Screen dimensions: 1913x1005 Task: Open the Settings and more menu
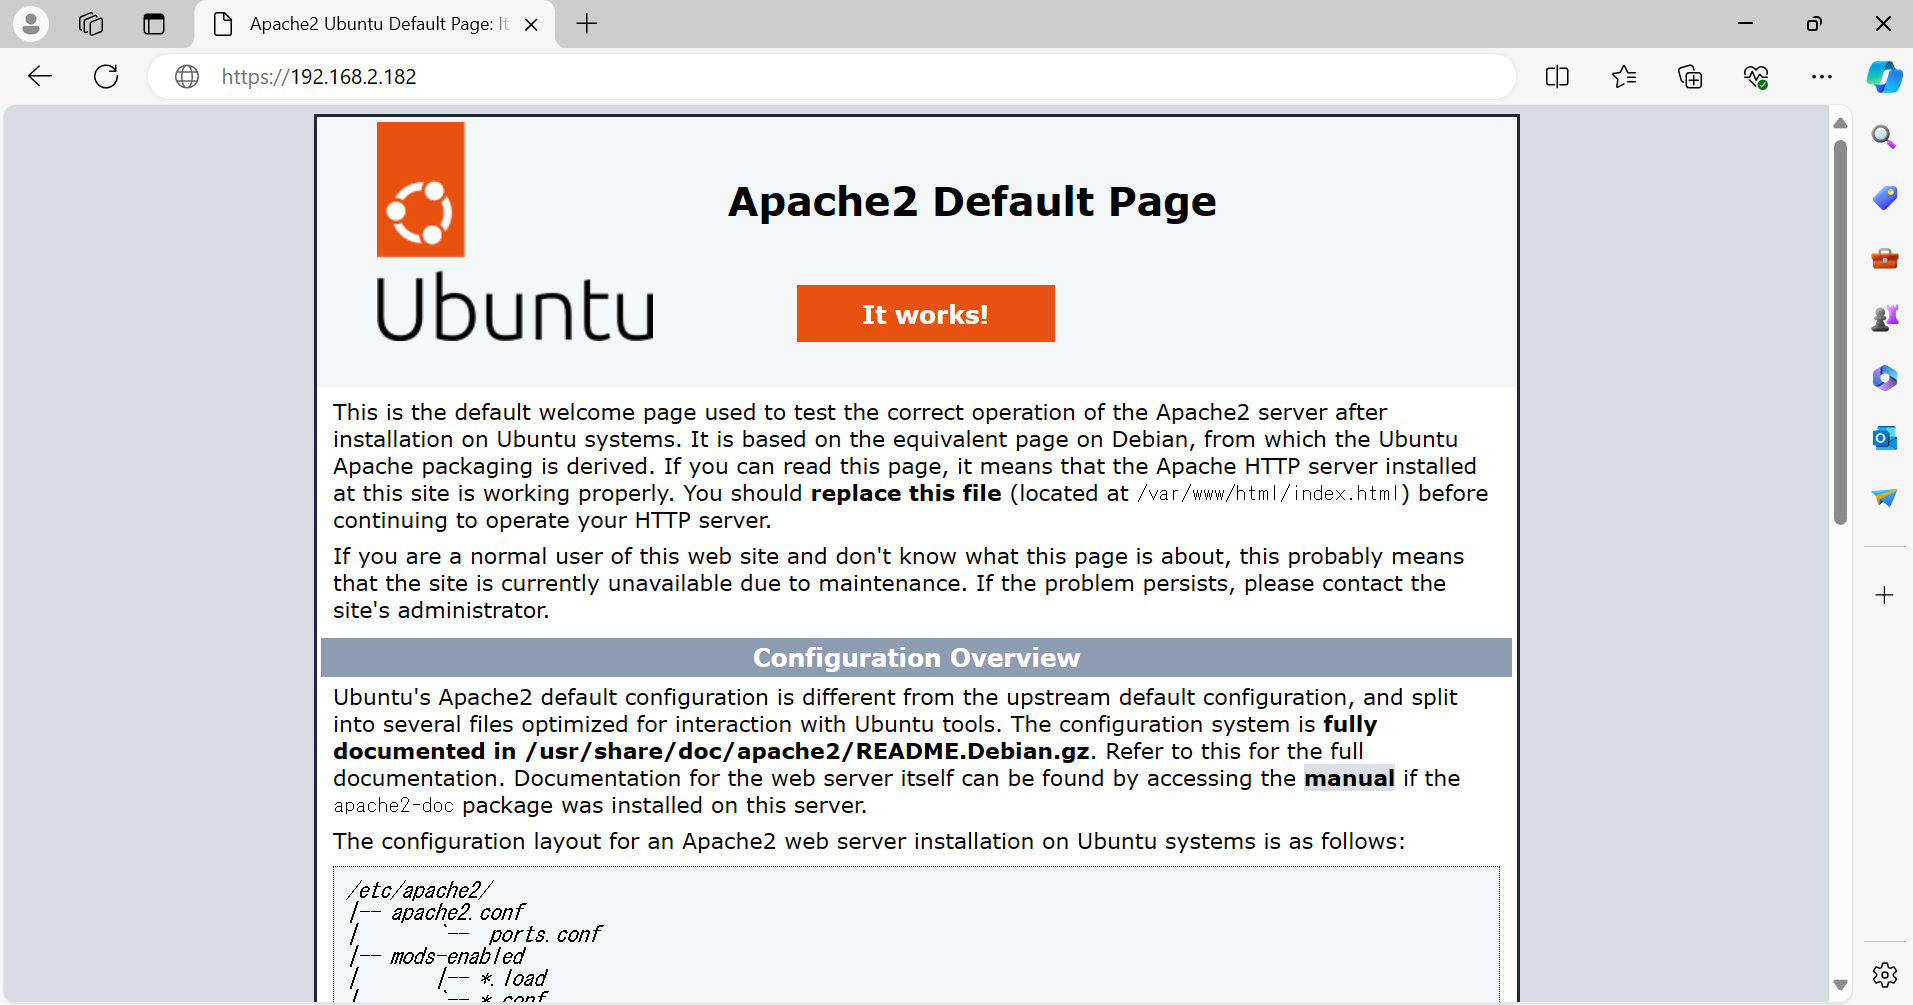(1823, 76)
